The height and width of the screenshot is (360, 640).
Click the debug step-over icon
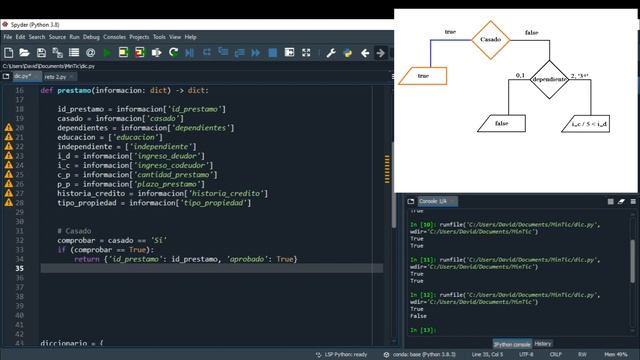[x=207, y=53]
